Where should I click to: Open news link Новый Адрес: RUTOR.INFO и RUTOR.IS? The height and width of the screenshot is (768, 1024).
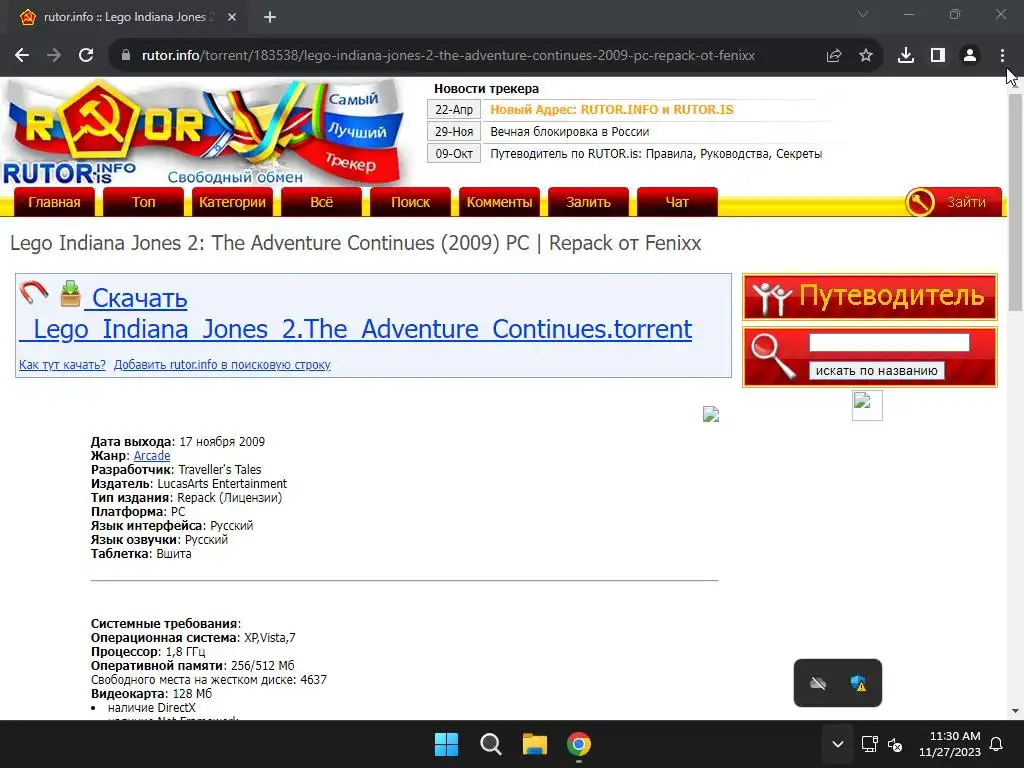click(612, 110)
